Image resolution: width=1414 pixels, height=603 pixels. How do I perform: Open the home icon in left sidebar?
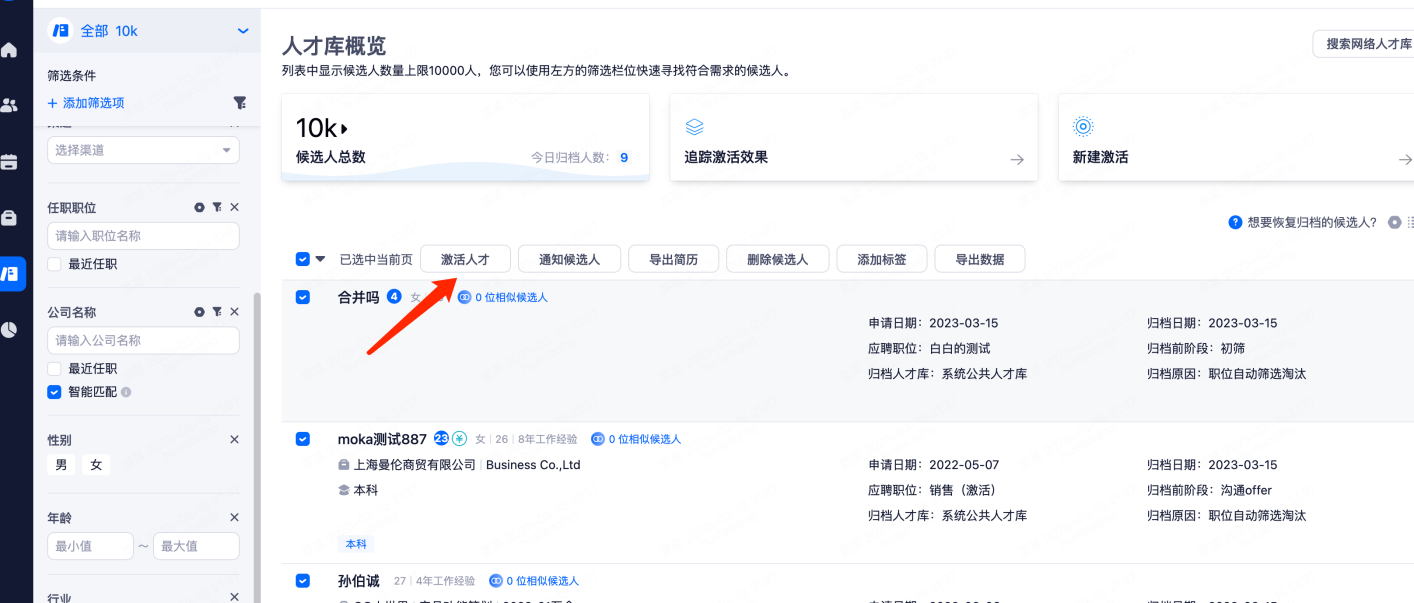point(10,50)
